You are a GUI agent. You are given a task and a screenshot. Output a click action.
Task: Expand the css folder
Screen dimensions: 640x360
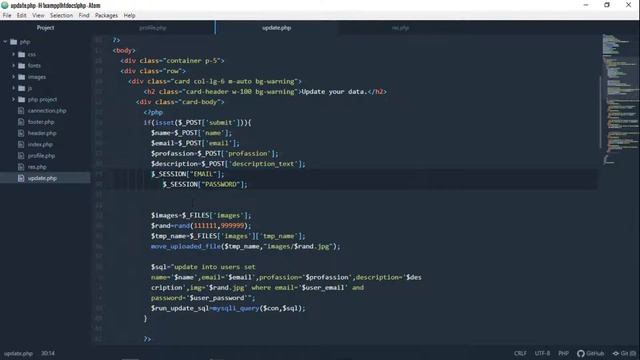[x=13, y=54]
